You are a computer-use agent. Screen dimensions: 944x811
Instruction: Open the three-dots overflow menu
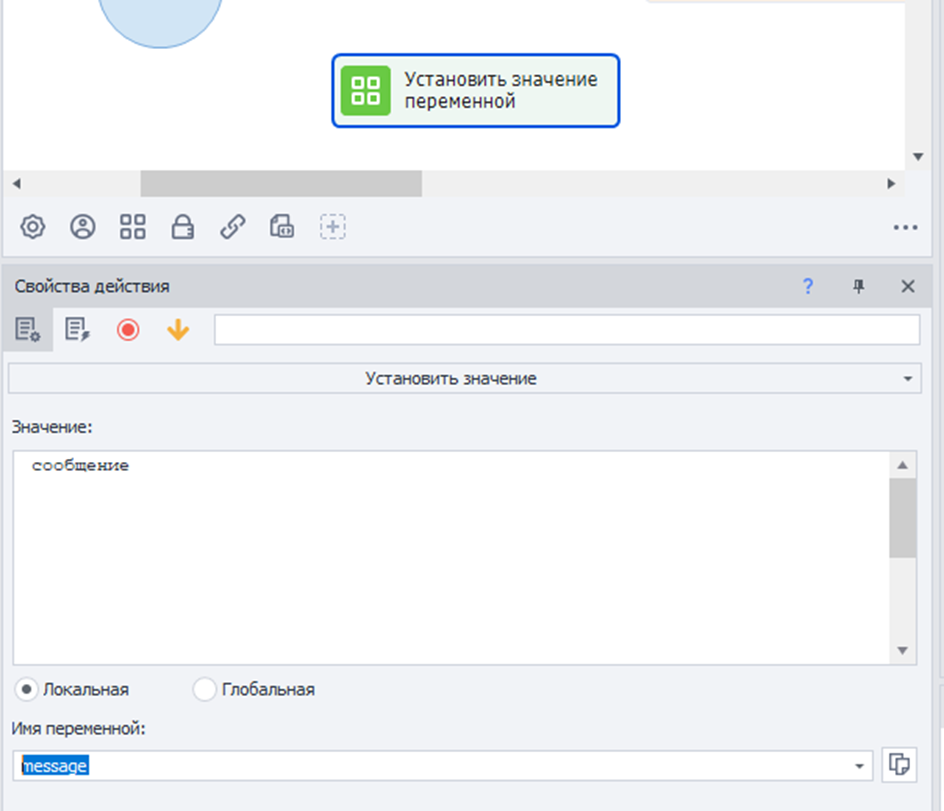click(x=905, y=228)
